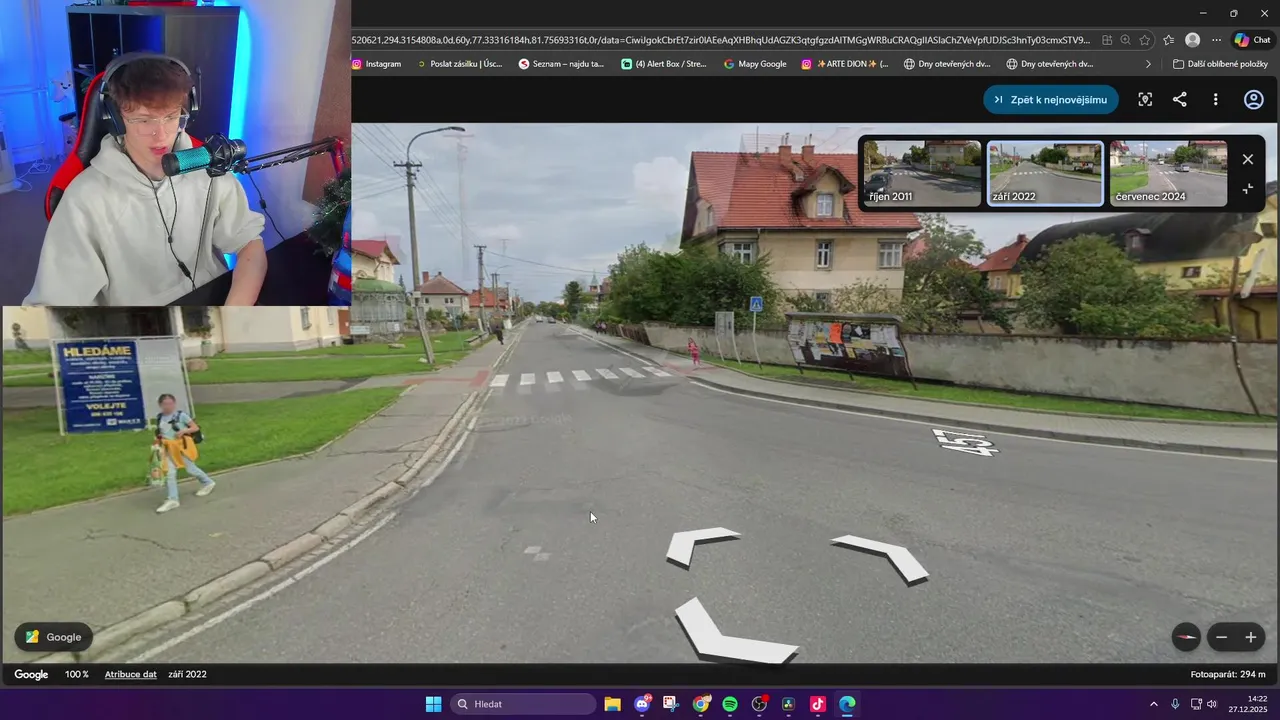Image resolution: width=1280 pixels, height=720 pixels.
Task: Click the compass to reset north
Action: [x=1186, y=637]
